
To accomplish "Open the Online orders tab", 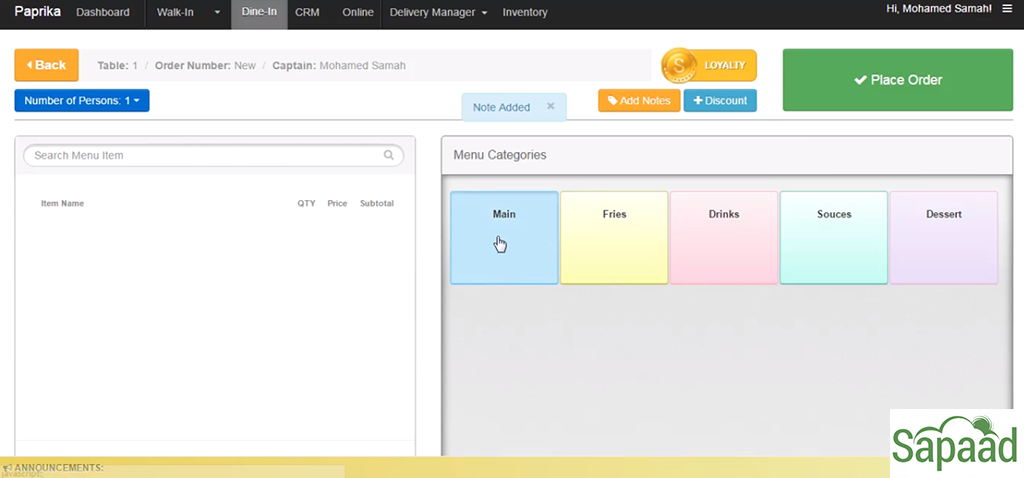I will [x=358, y=13].
